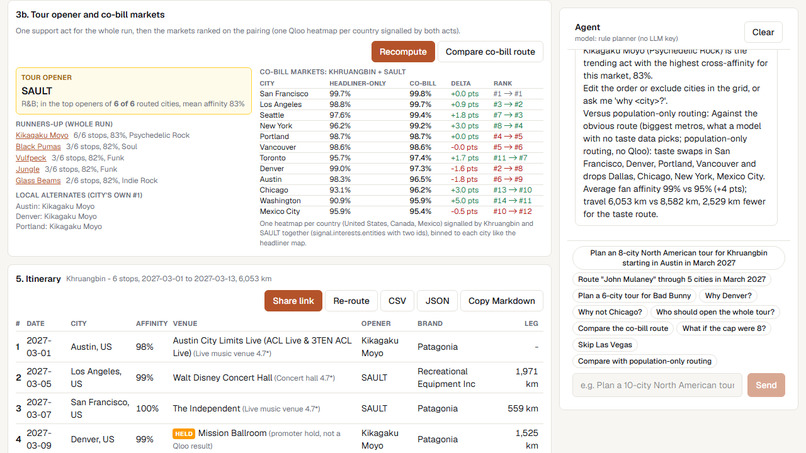Click the Mexico City co-bill market row
Screen dimensions: 806x453
pyautogui.click(x=401, y=211)
